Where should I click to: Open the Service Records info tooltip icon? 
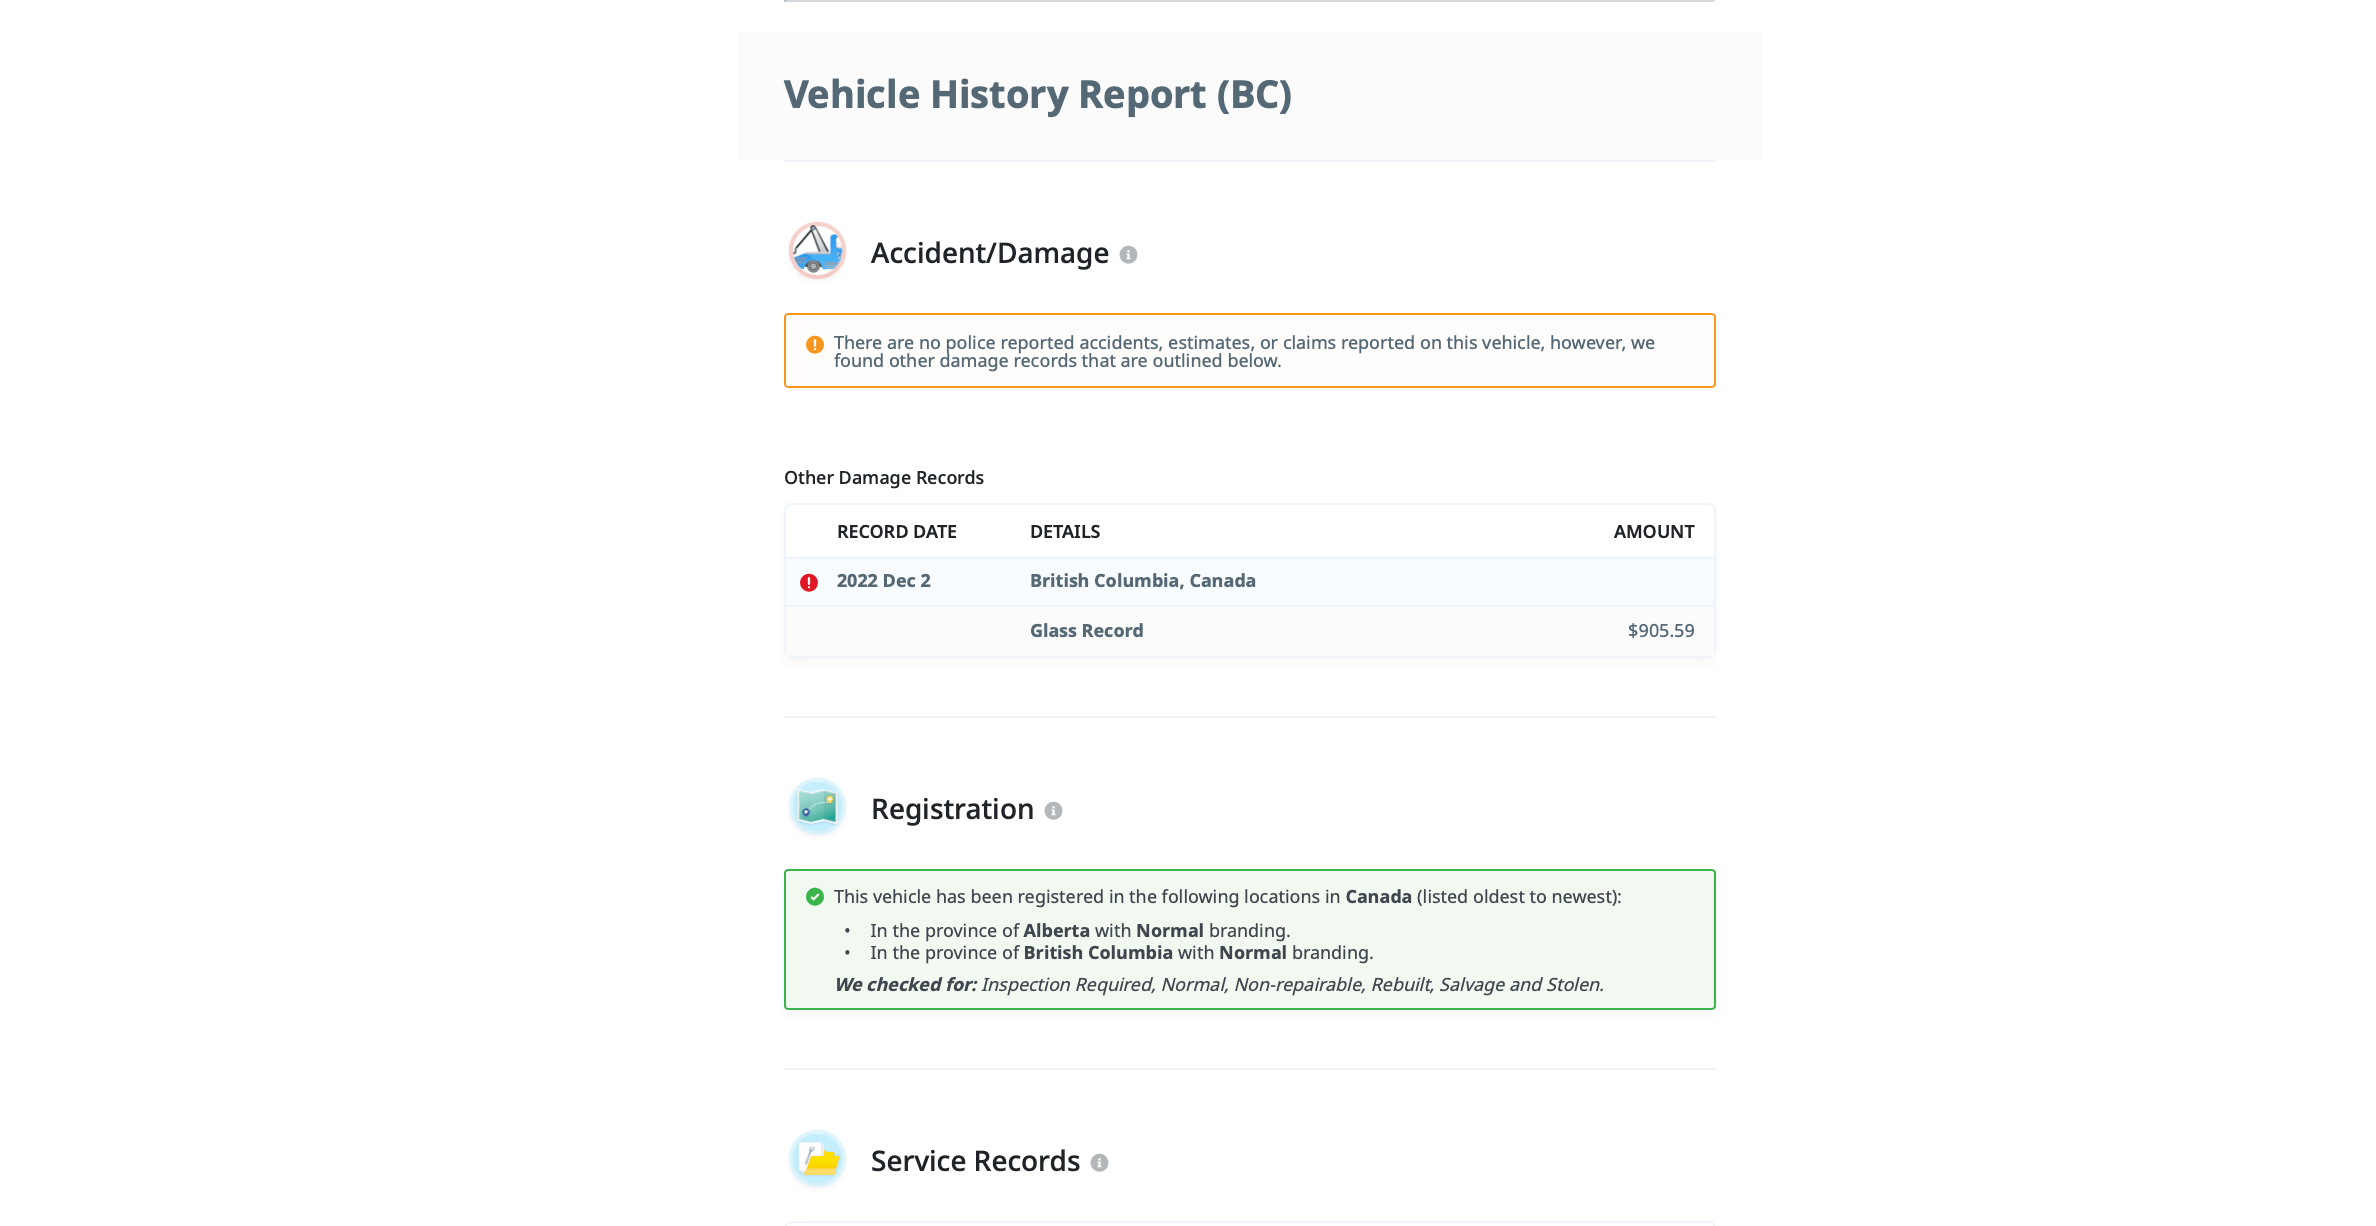click(1099, 1163)
